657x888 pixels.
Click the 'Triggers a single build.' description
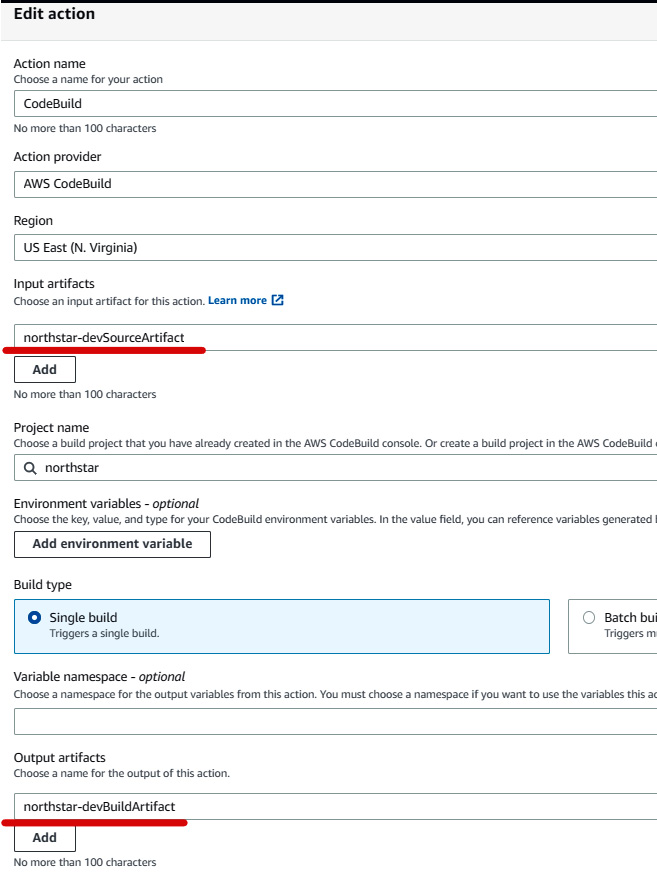[x=104, y=633]
